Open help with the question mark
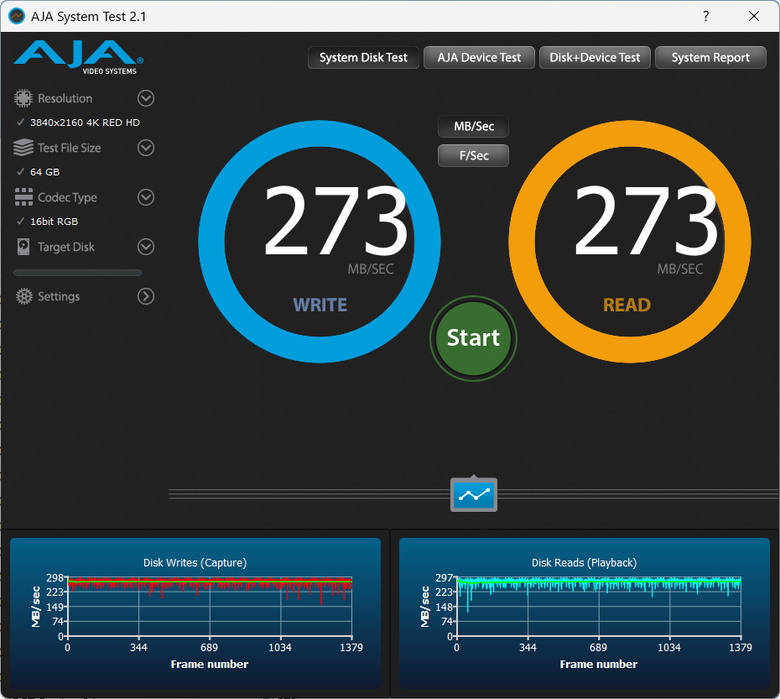Screen dimensions: 780x699 [x=706, y=16]
